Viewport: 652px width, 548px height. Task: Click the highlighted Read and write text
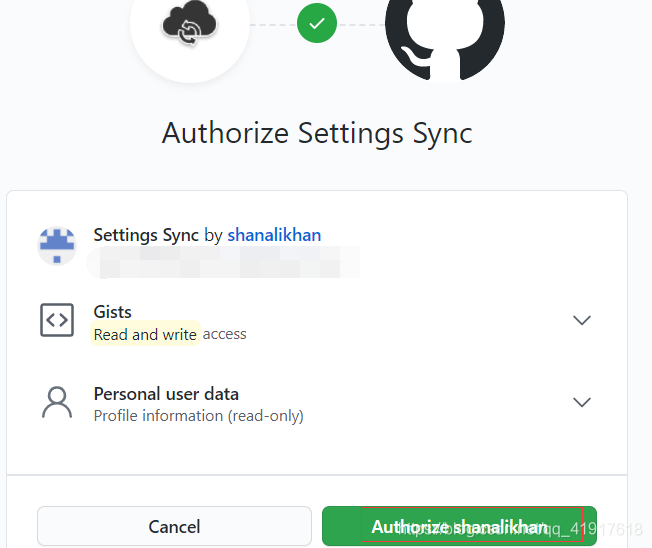click(145, 334)
